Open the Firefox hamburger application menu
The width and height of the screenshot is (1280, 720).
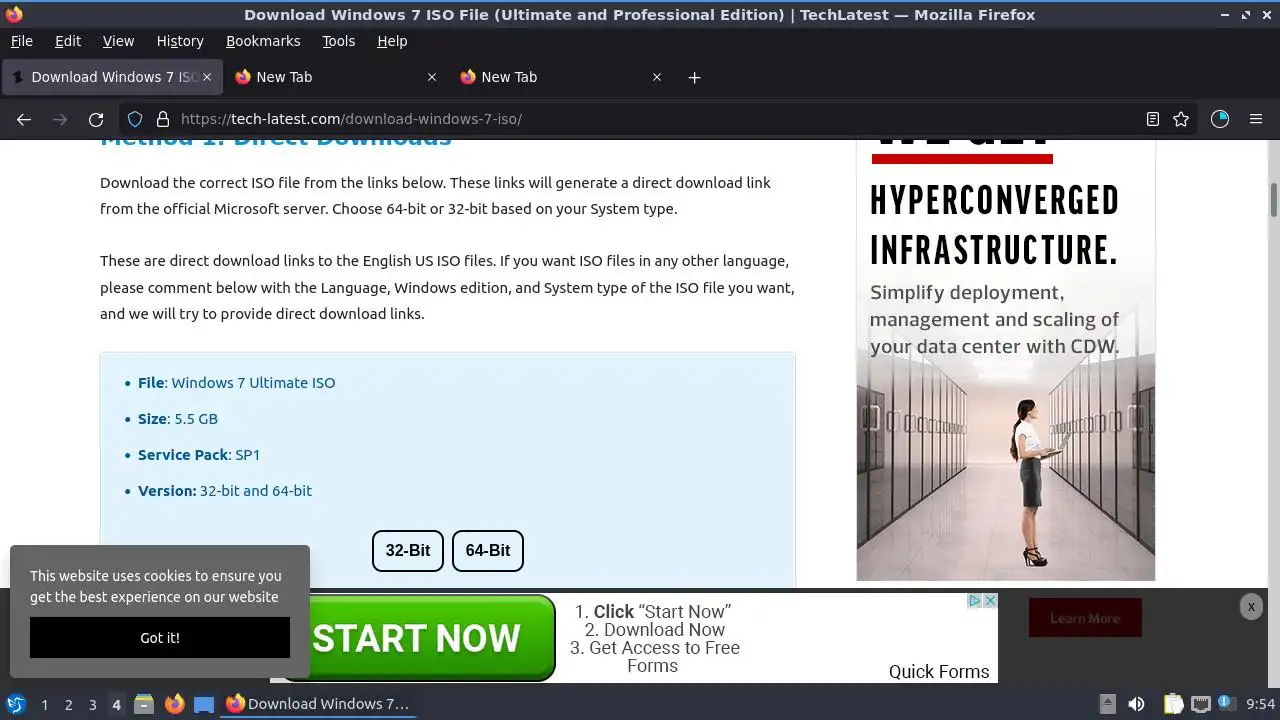pyautogui.click(x=1256, y=119)
